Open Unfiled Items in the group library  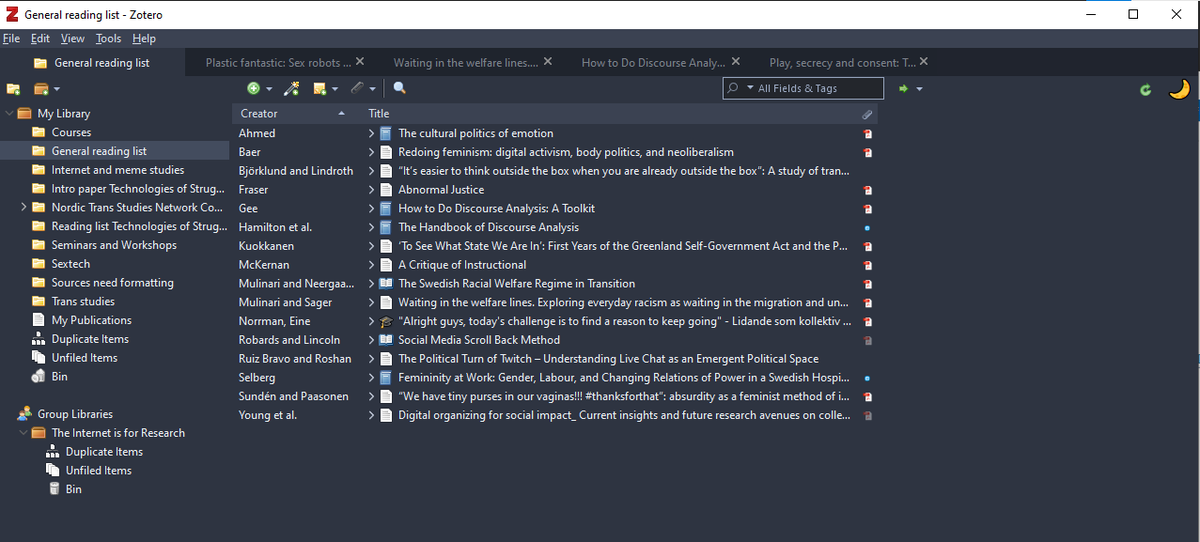coord(98,470)
